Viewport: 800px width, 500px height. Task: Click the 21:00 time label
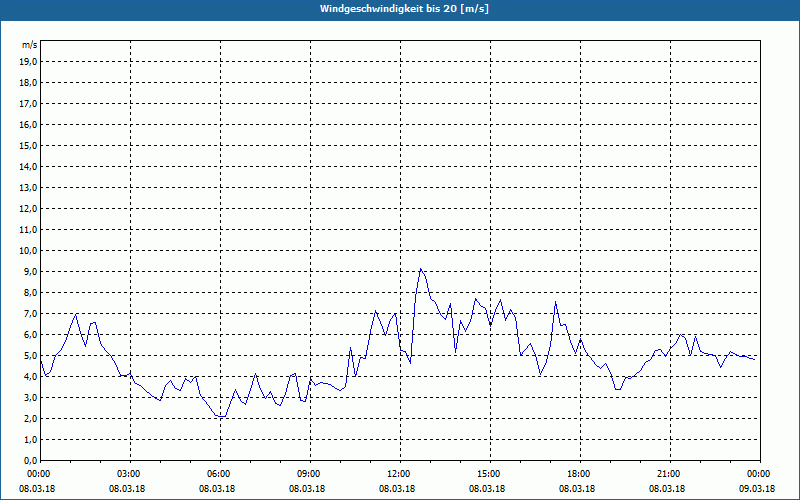(670, 474)
